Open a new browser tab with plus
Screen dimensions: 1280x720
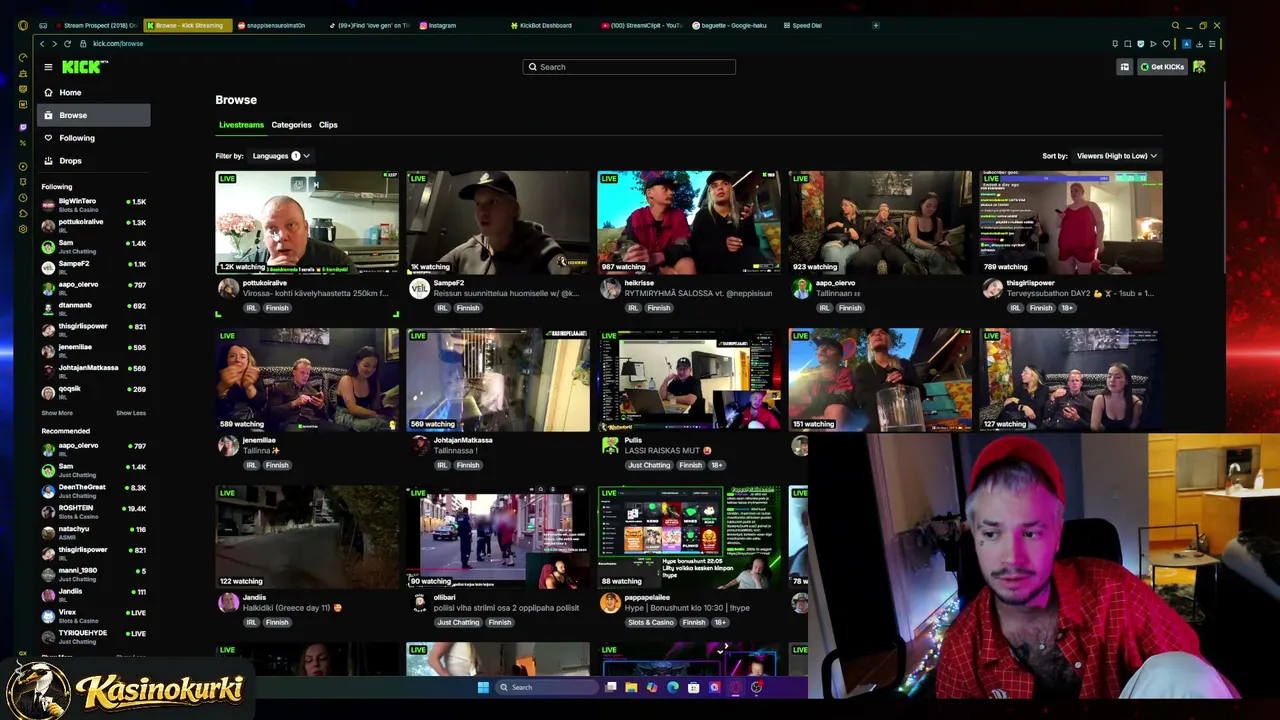[x=875, y=25]
